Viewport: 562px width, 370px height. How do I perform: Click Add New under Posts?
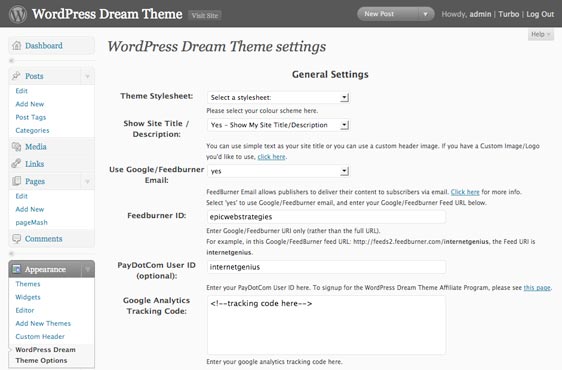click(x=30, y=104)
